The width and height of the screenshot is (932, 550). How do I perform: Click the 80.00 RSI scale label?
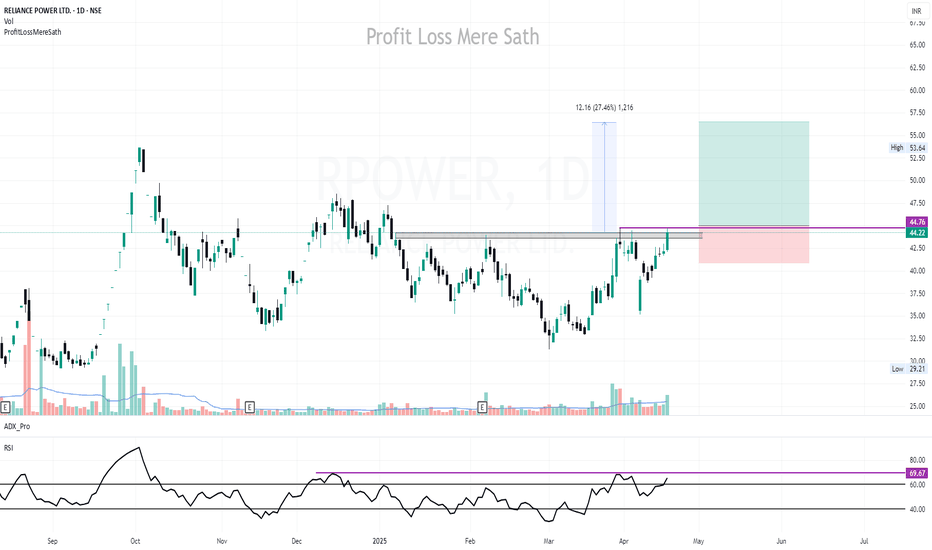click(917, 460)
